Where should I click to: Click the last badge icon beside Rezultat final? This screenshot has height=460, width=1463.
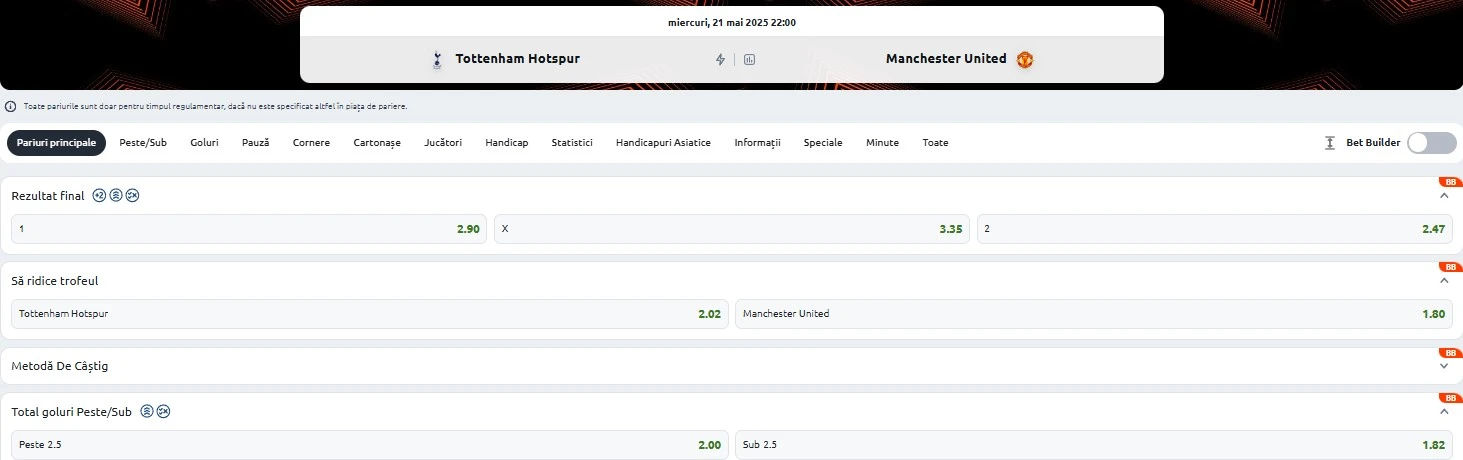click(132, 196)
